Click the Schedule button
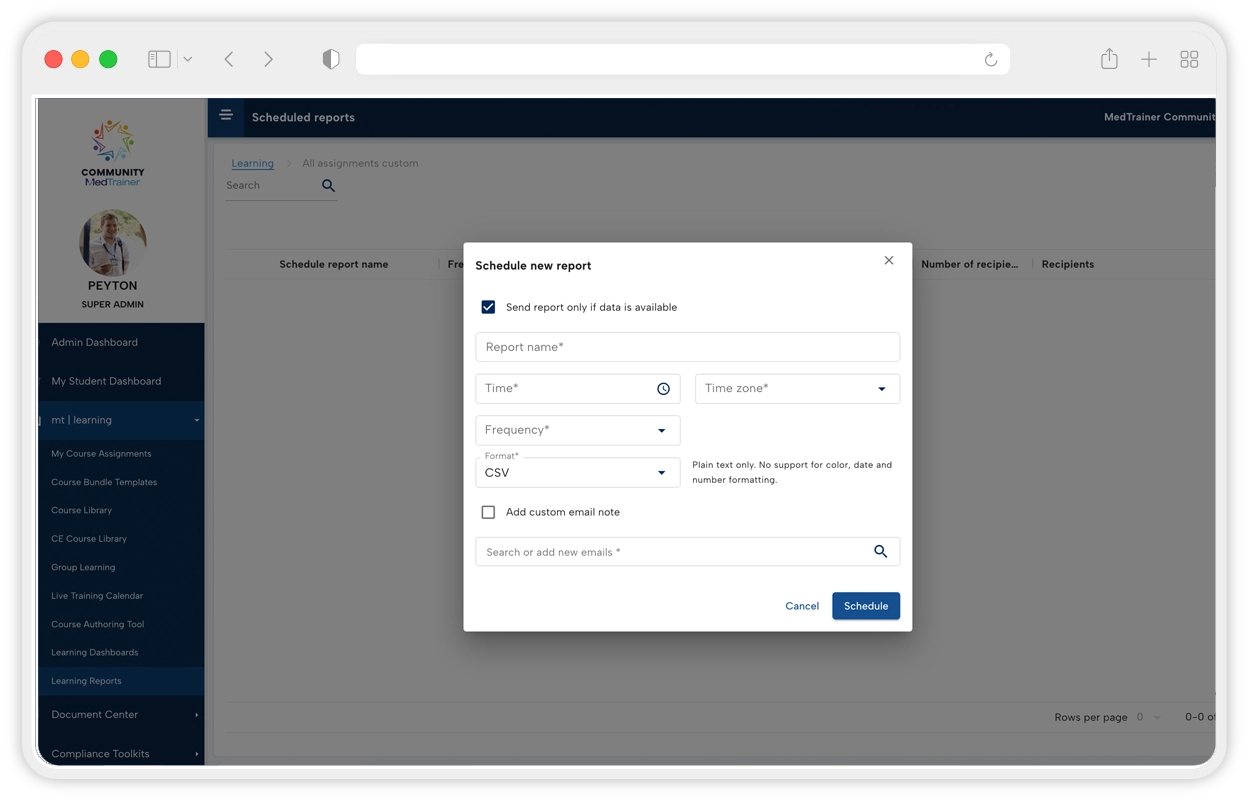The width and height of the screenshot is (1250, 800). pos(865,606)
